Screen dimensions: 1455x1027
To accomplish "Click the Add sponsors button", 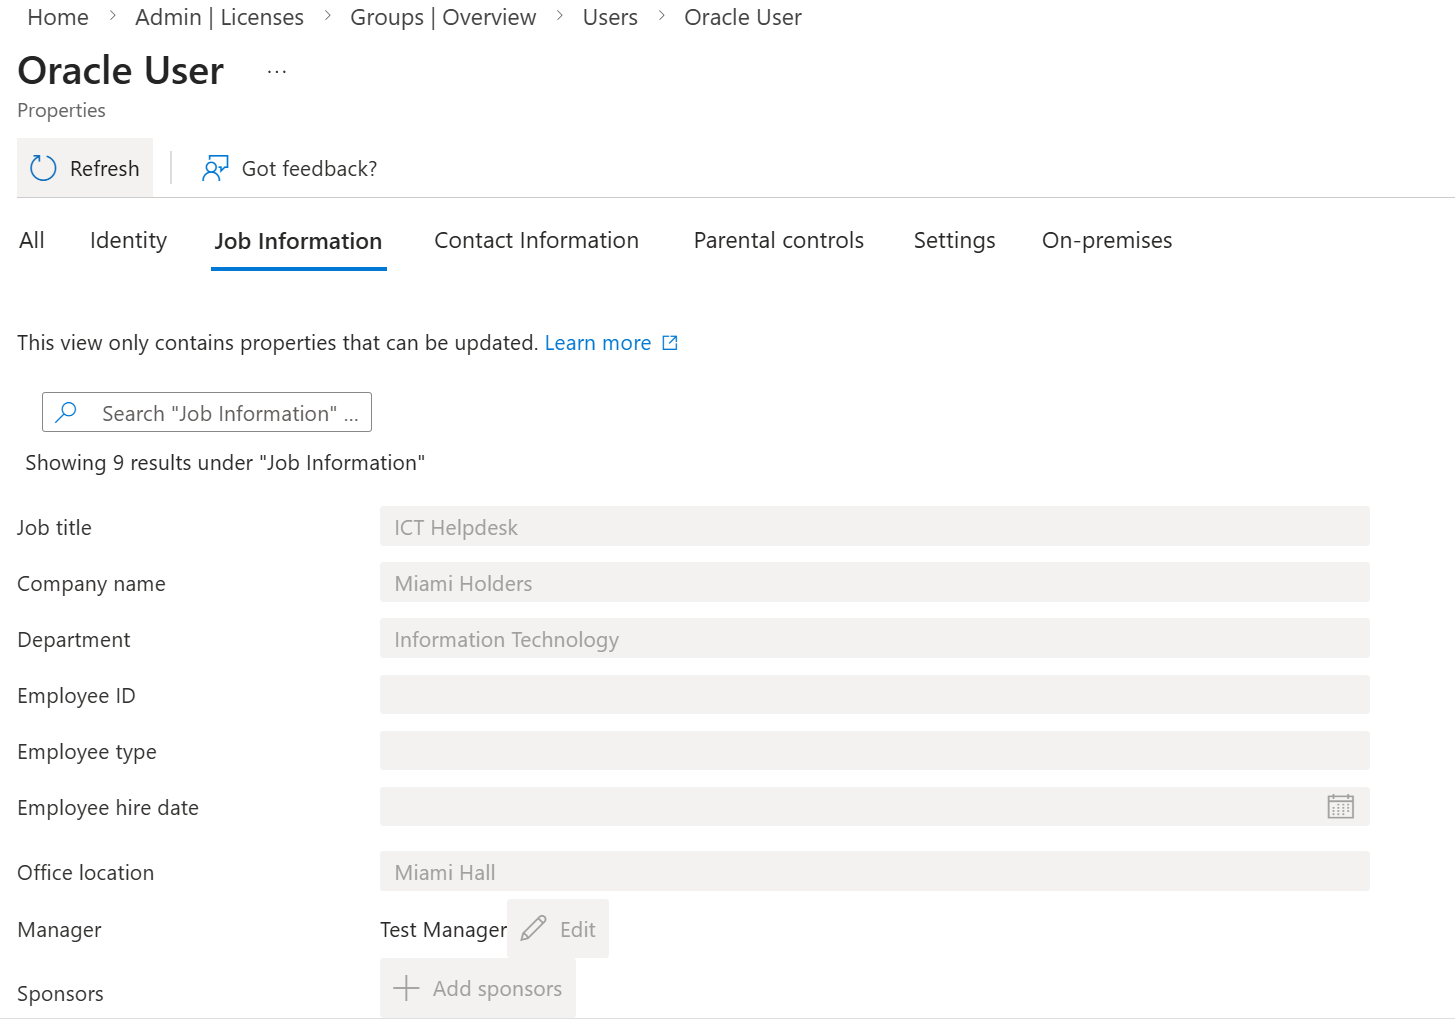I will point(478,988).
